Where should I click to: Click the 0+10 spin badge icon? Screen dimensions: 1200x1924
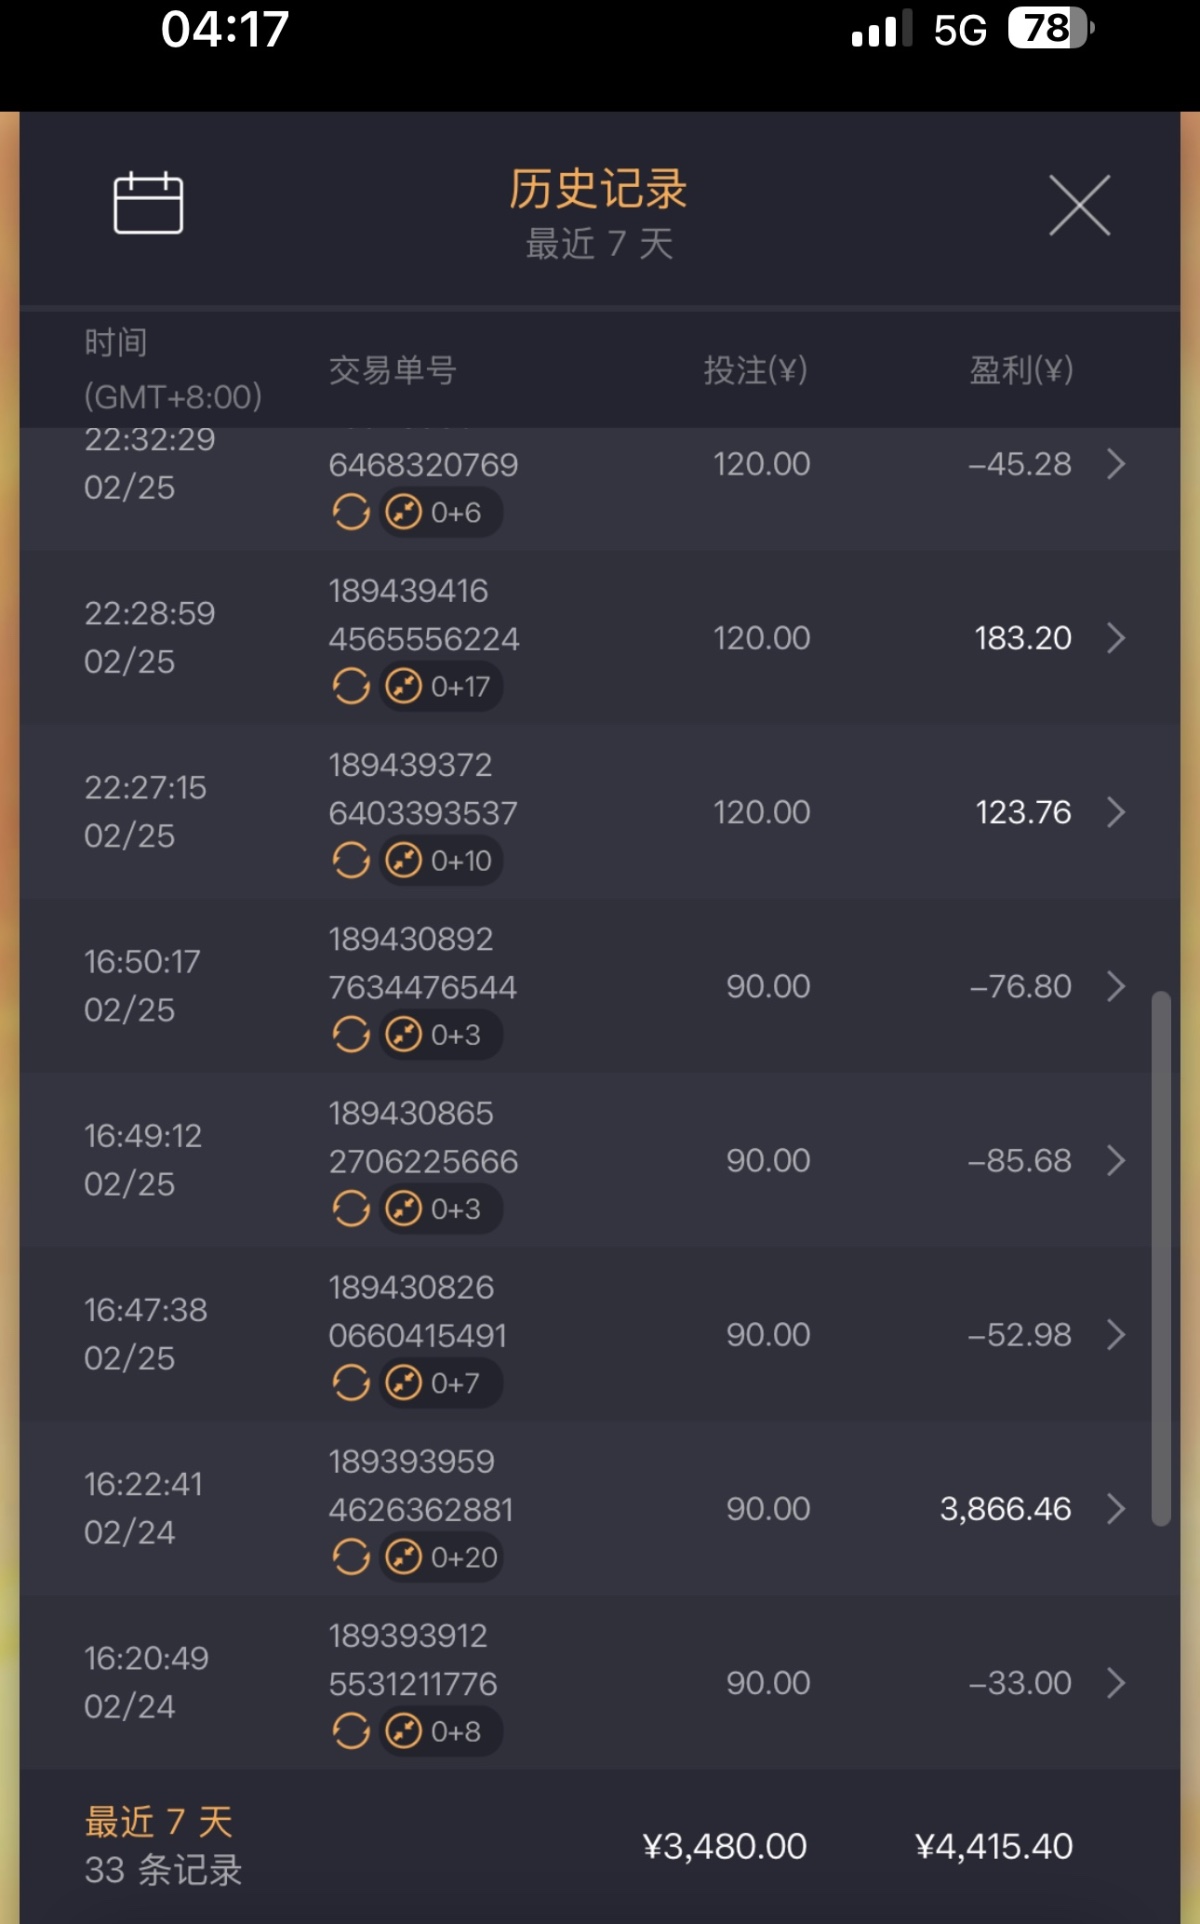(441, 861)
